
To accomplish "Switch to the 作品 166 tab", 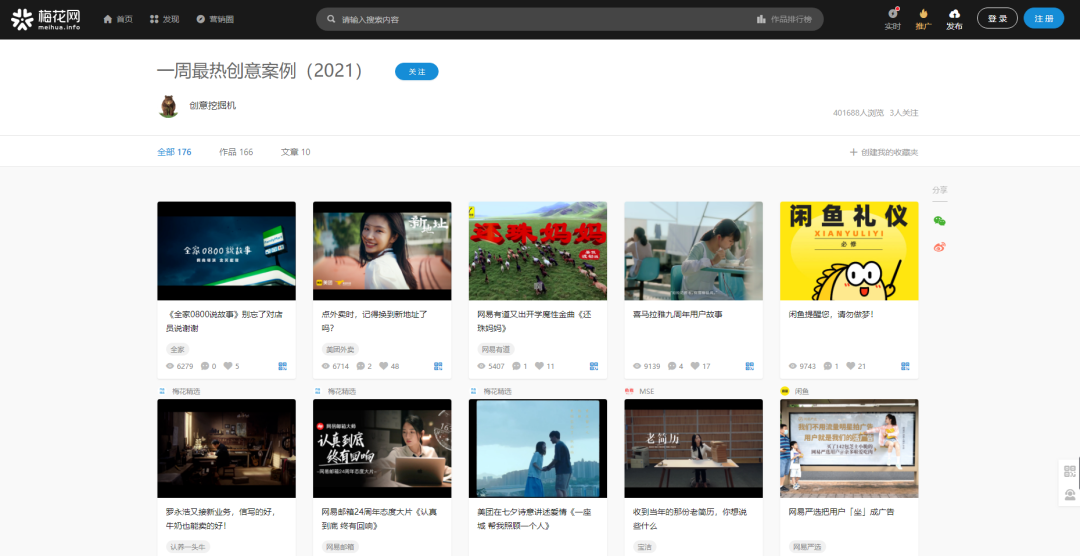I will [236, 152].
